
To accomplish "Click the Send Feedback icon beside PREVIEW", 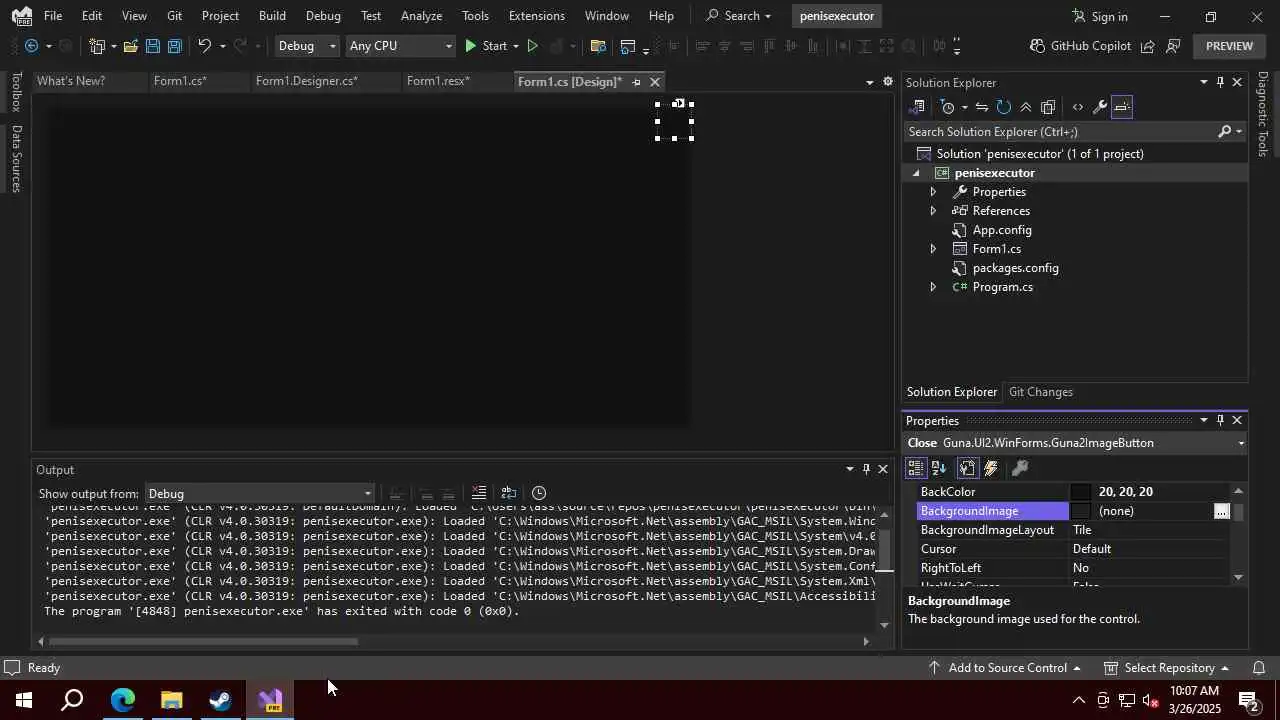I will (x=1173, y=46).
